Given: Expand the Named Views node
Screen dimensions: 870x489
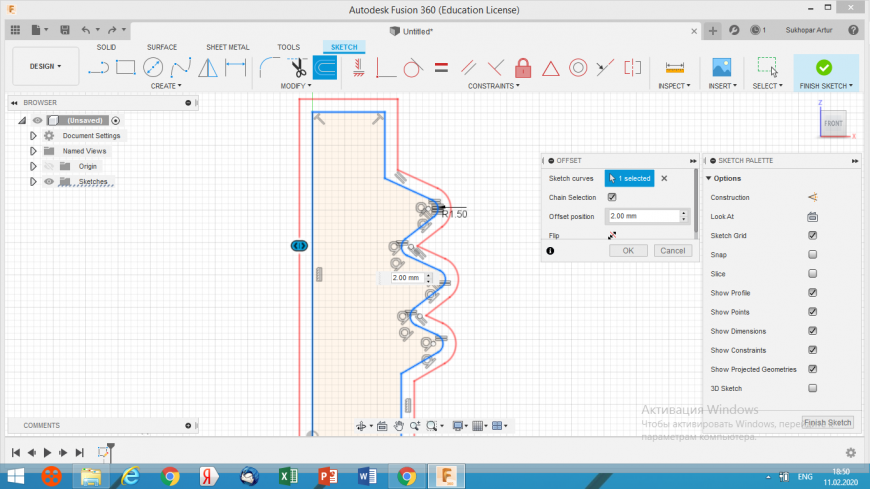Looking at the screenshot, I should [x=33, y=151].
